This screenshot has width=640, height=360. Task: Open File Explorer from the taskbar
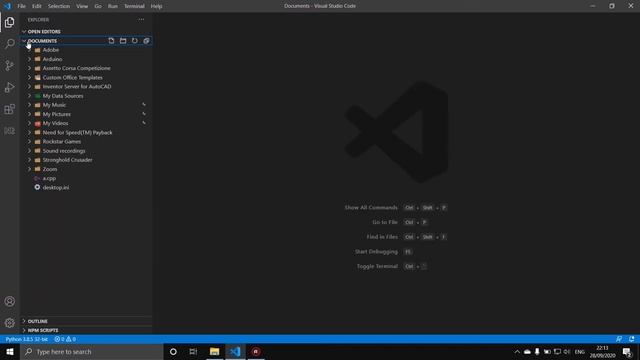(x=214, y=352)
